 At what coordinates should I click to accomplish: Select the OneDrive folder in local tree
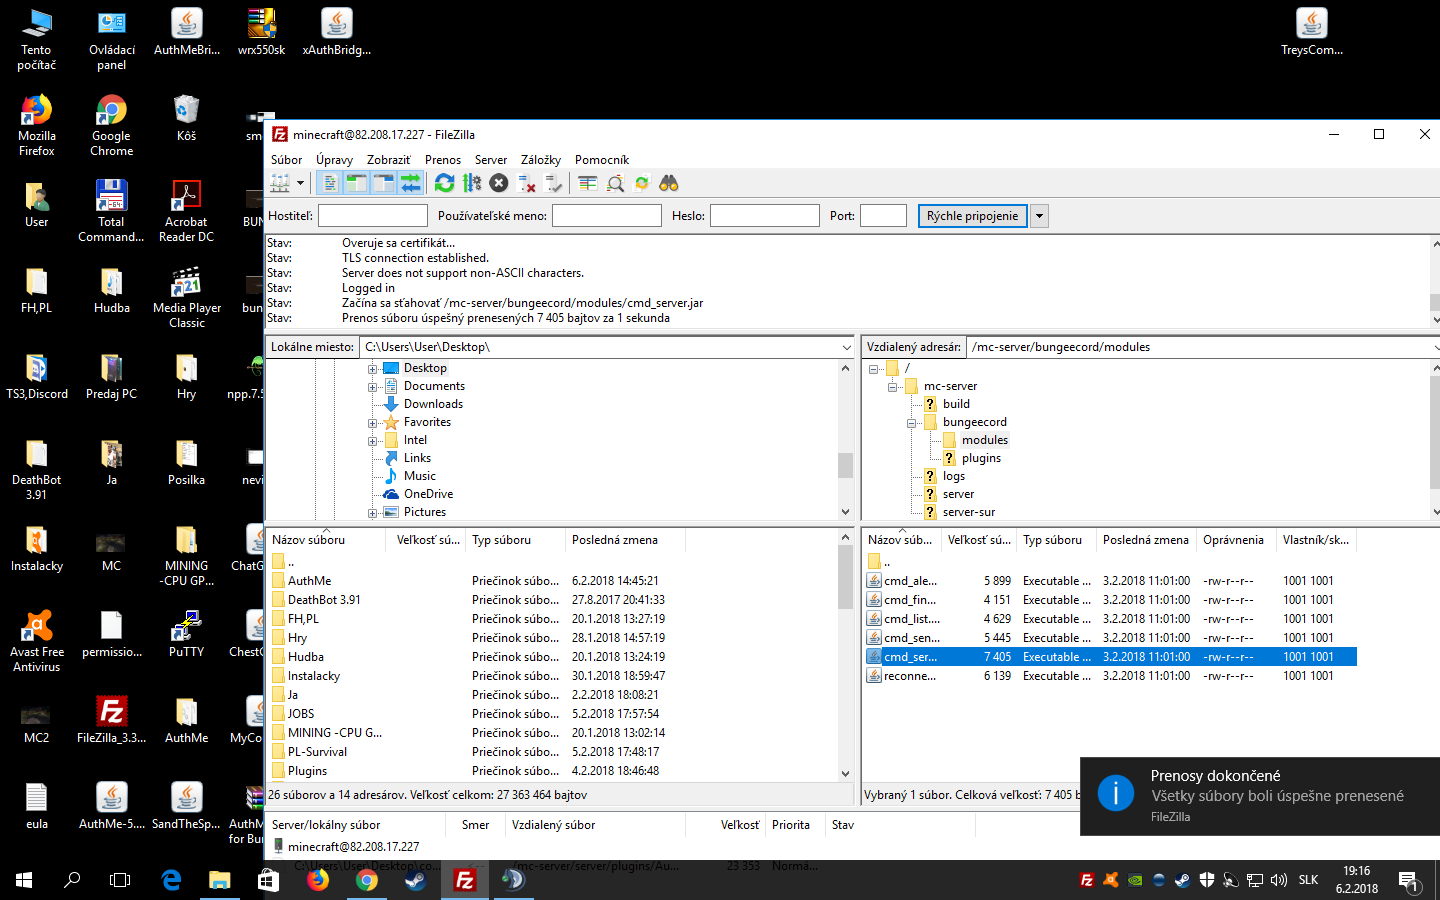pos(428,494)
